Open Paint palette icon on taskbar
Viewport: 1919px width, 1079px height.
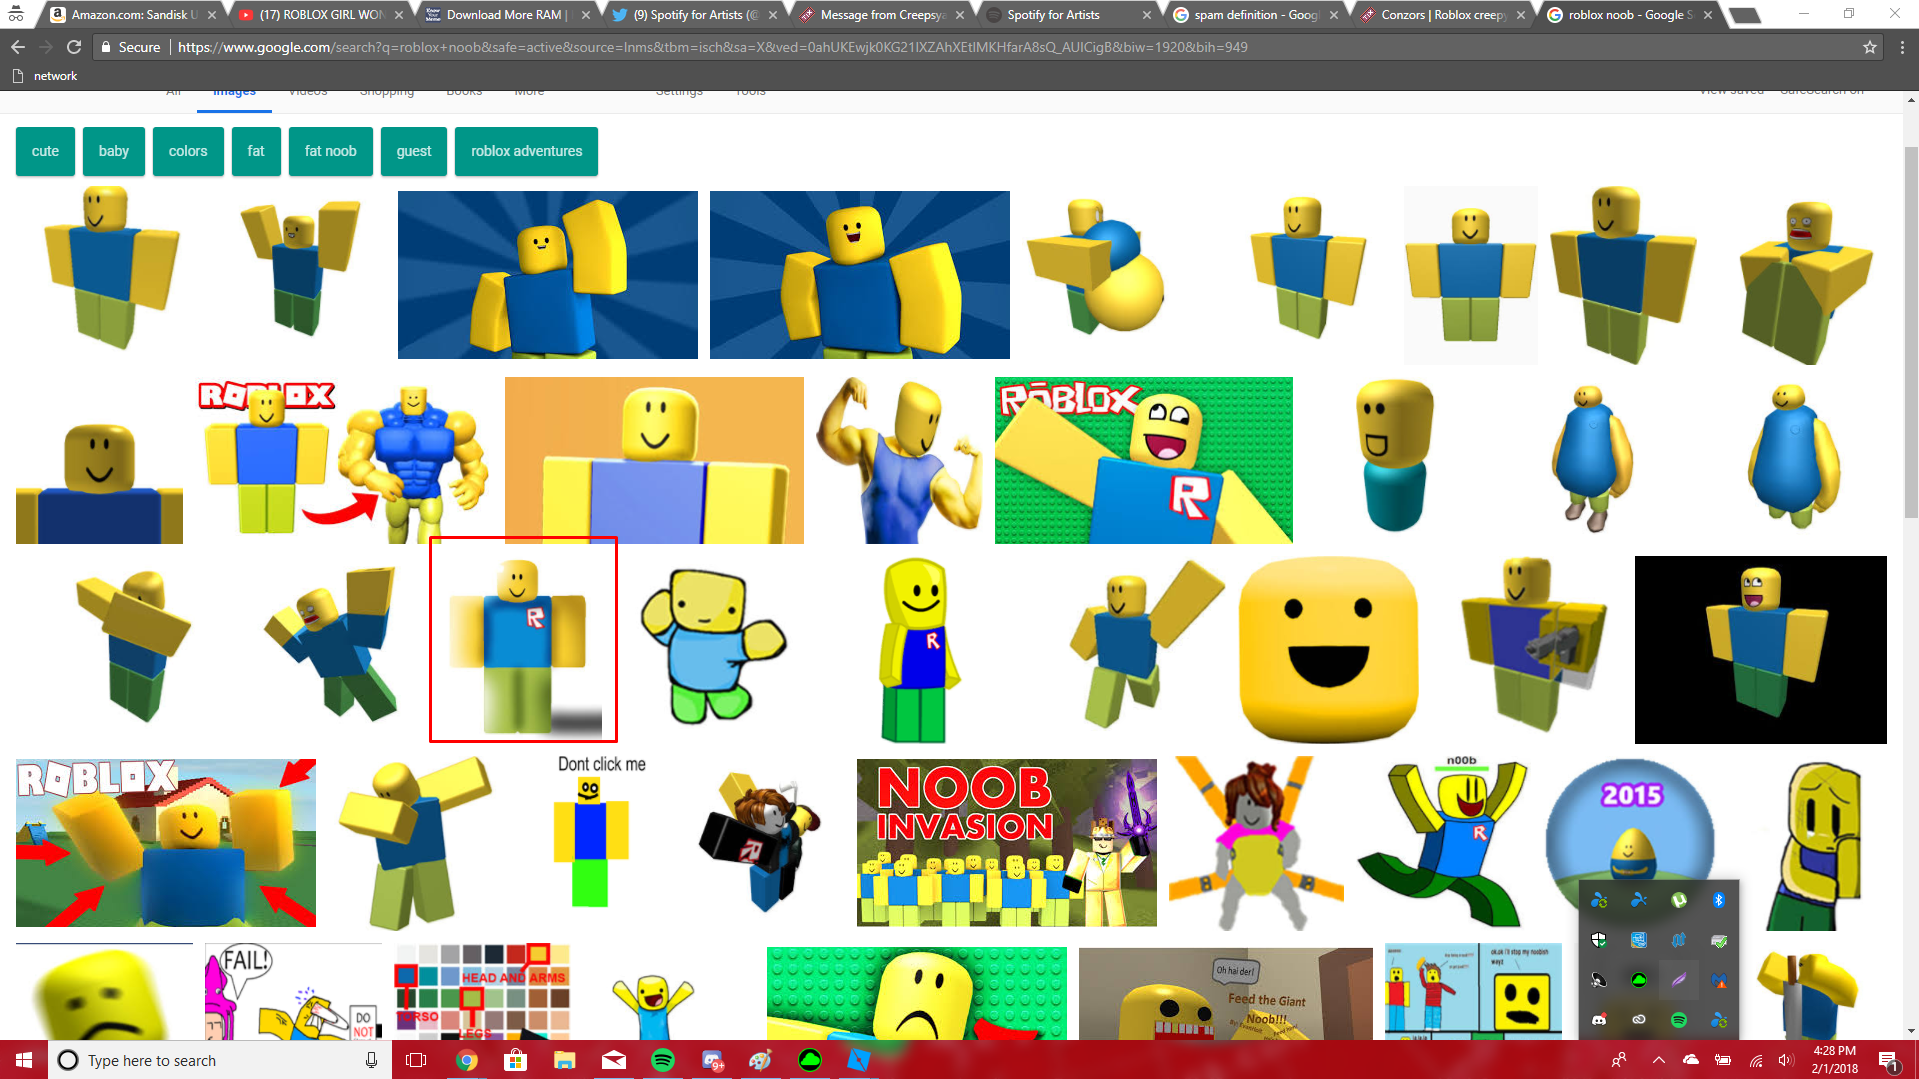(761, 1060)
